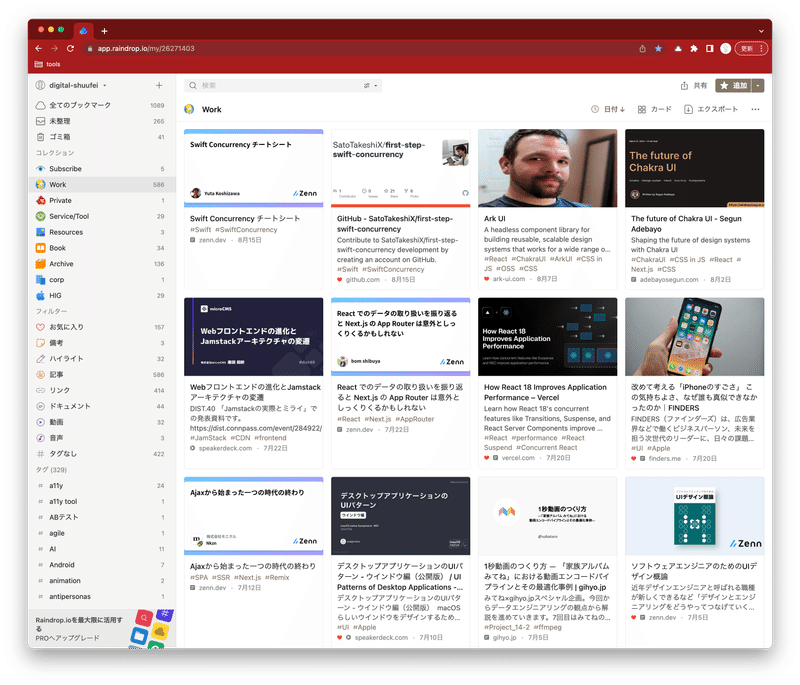This screenshot has height=685, width=800.
Task: Click the add 追加 bookmark button
Action: (x=734, y=86)
